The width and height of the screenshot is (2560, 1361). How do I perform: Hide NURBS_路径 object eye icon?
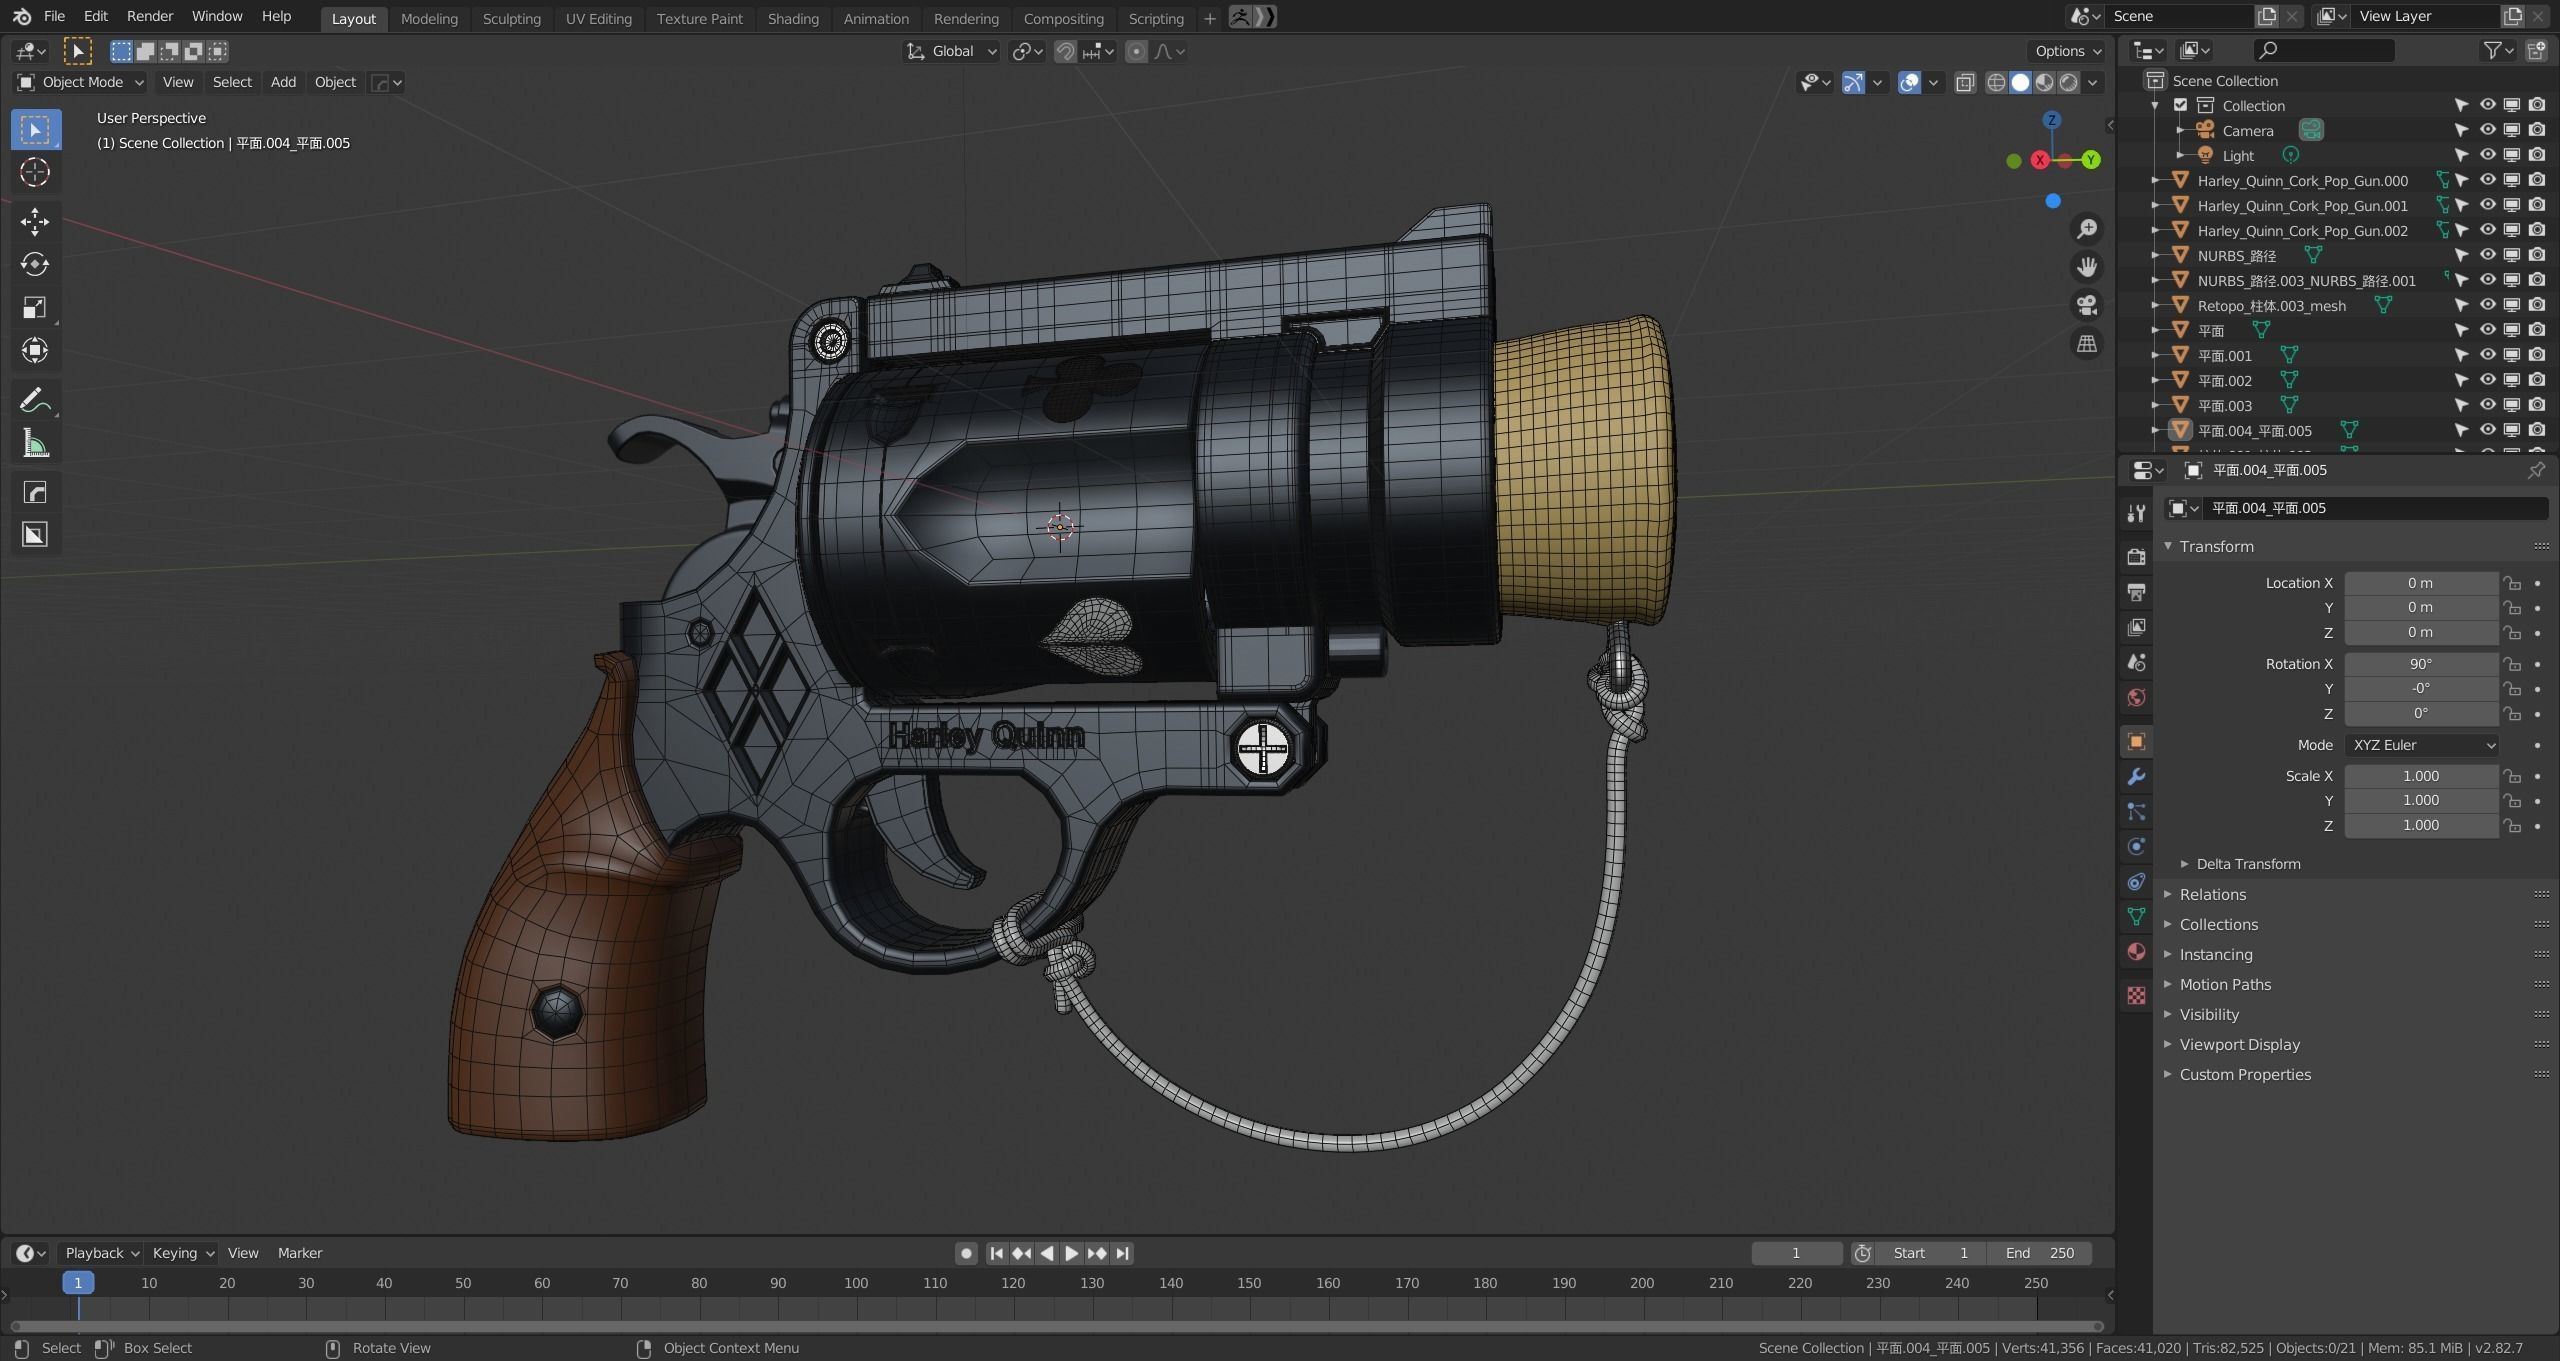(x=2487, y=255)
